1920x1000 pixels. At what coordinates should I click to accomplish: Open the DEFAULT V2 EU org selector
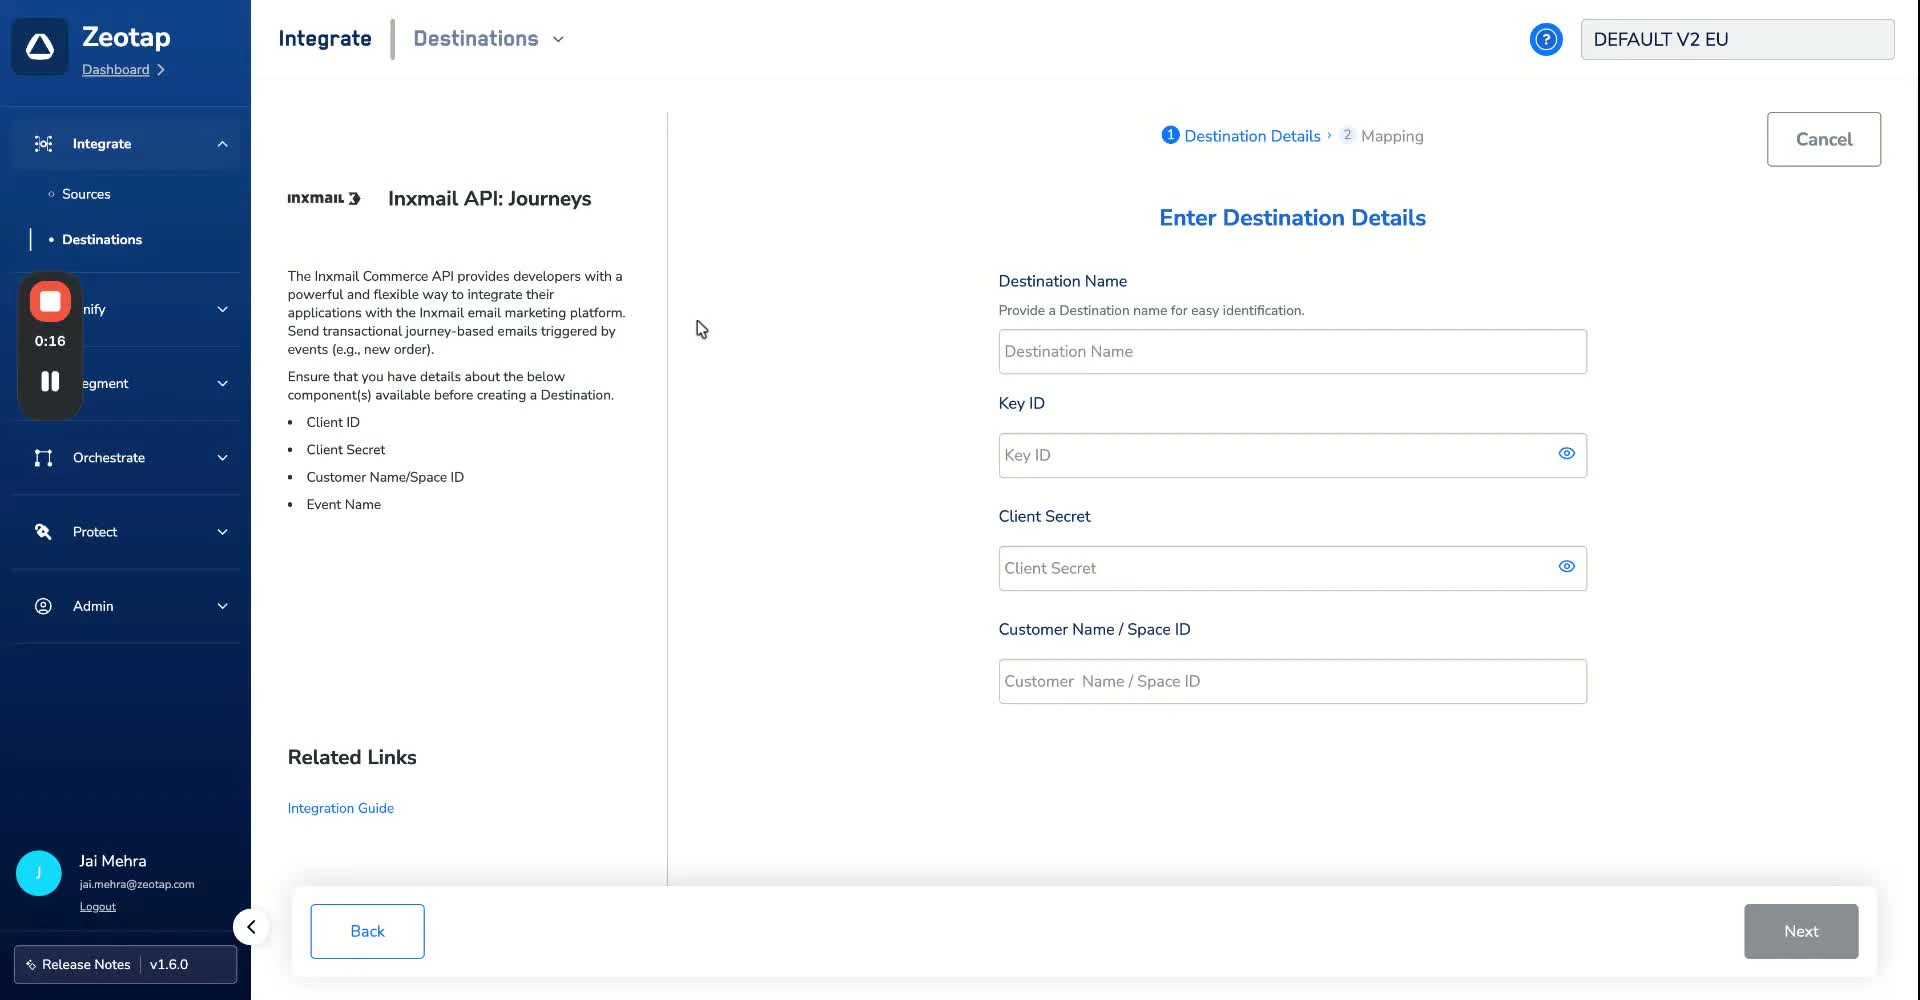coord(1737,39)
